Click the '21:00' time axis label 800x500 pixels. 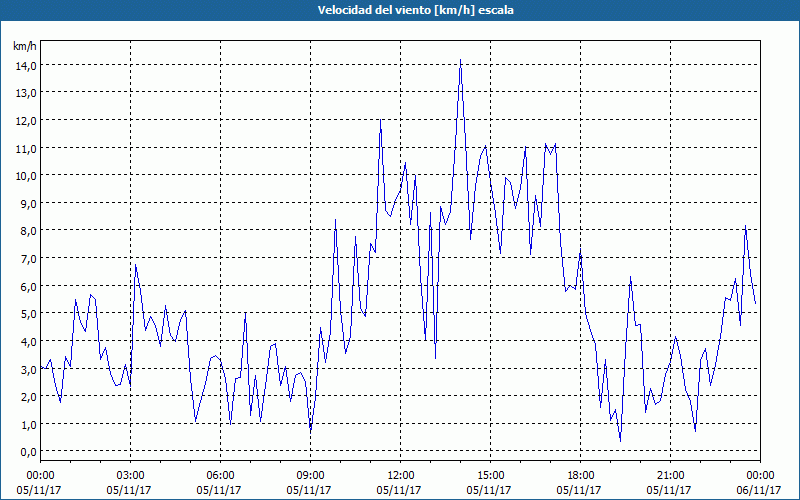pyautogui.click(x=670, y=476)
